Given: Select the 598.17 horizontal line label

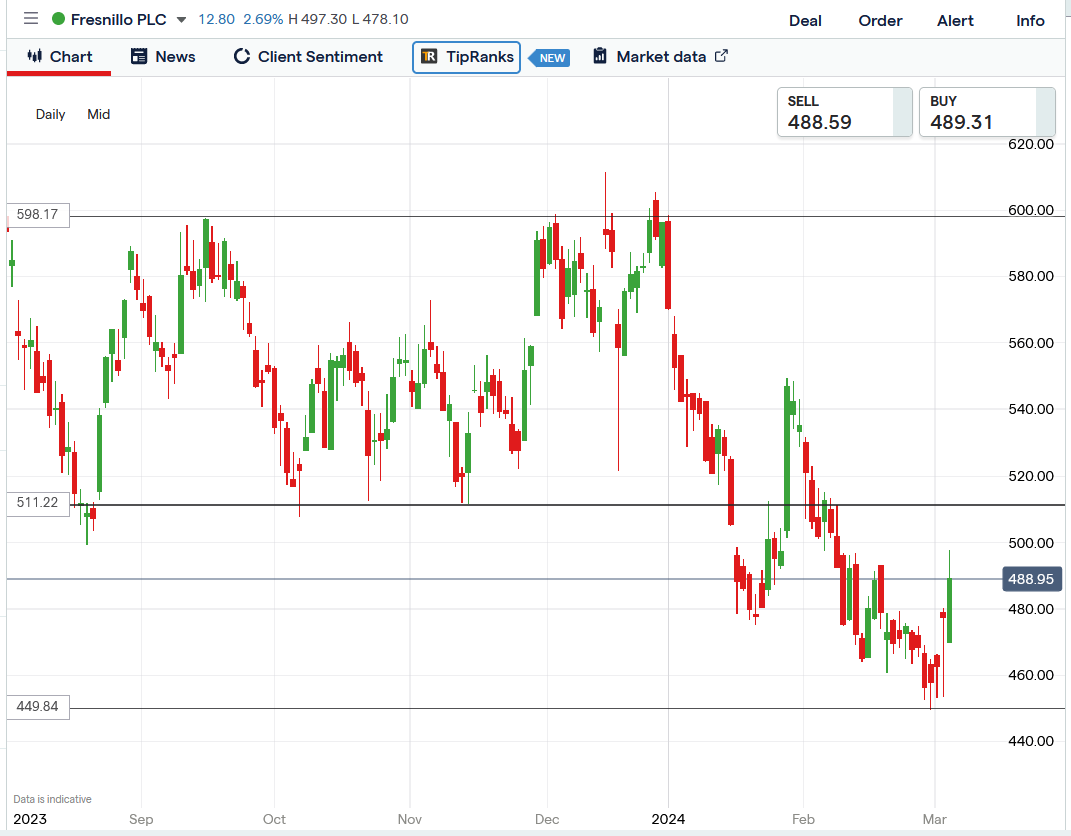Looking at the screenshot, I should [38, 214].
